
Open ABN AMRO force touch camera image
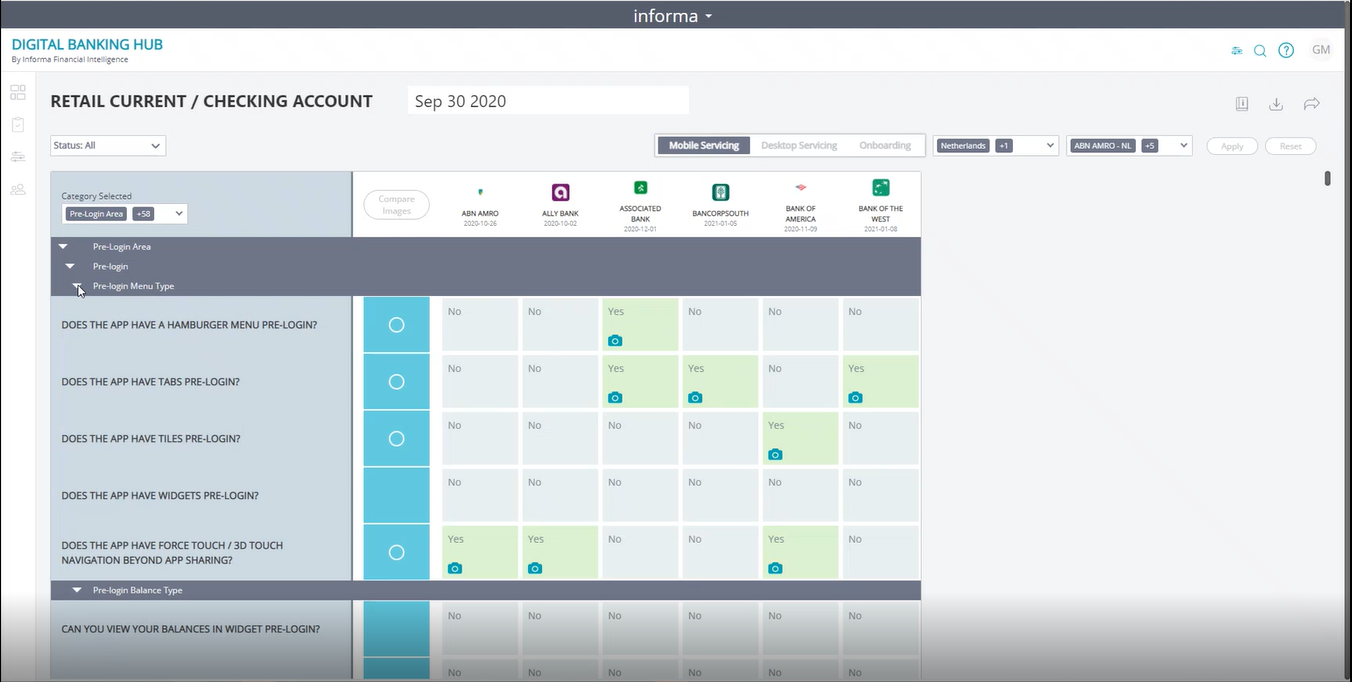click(455, 569)
